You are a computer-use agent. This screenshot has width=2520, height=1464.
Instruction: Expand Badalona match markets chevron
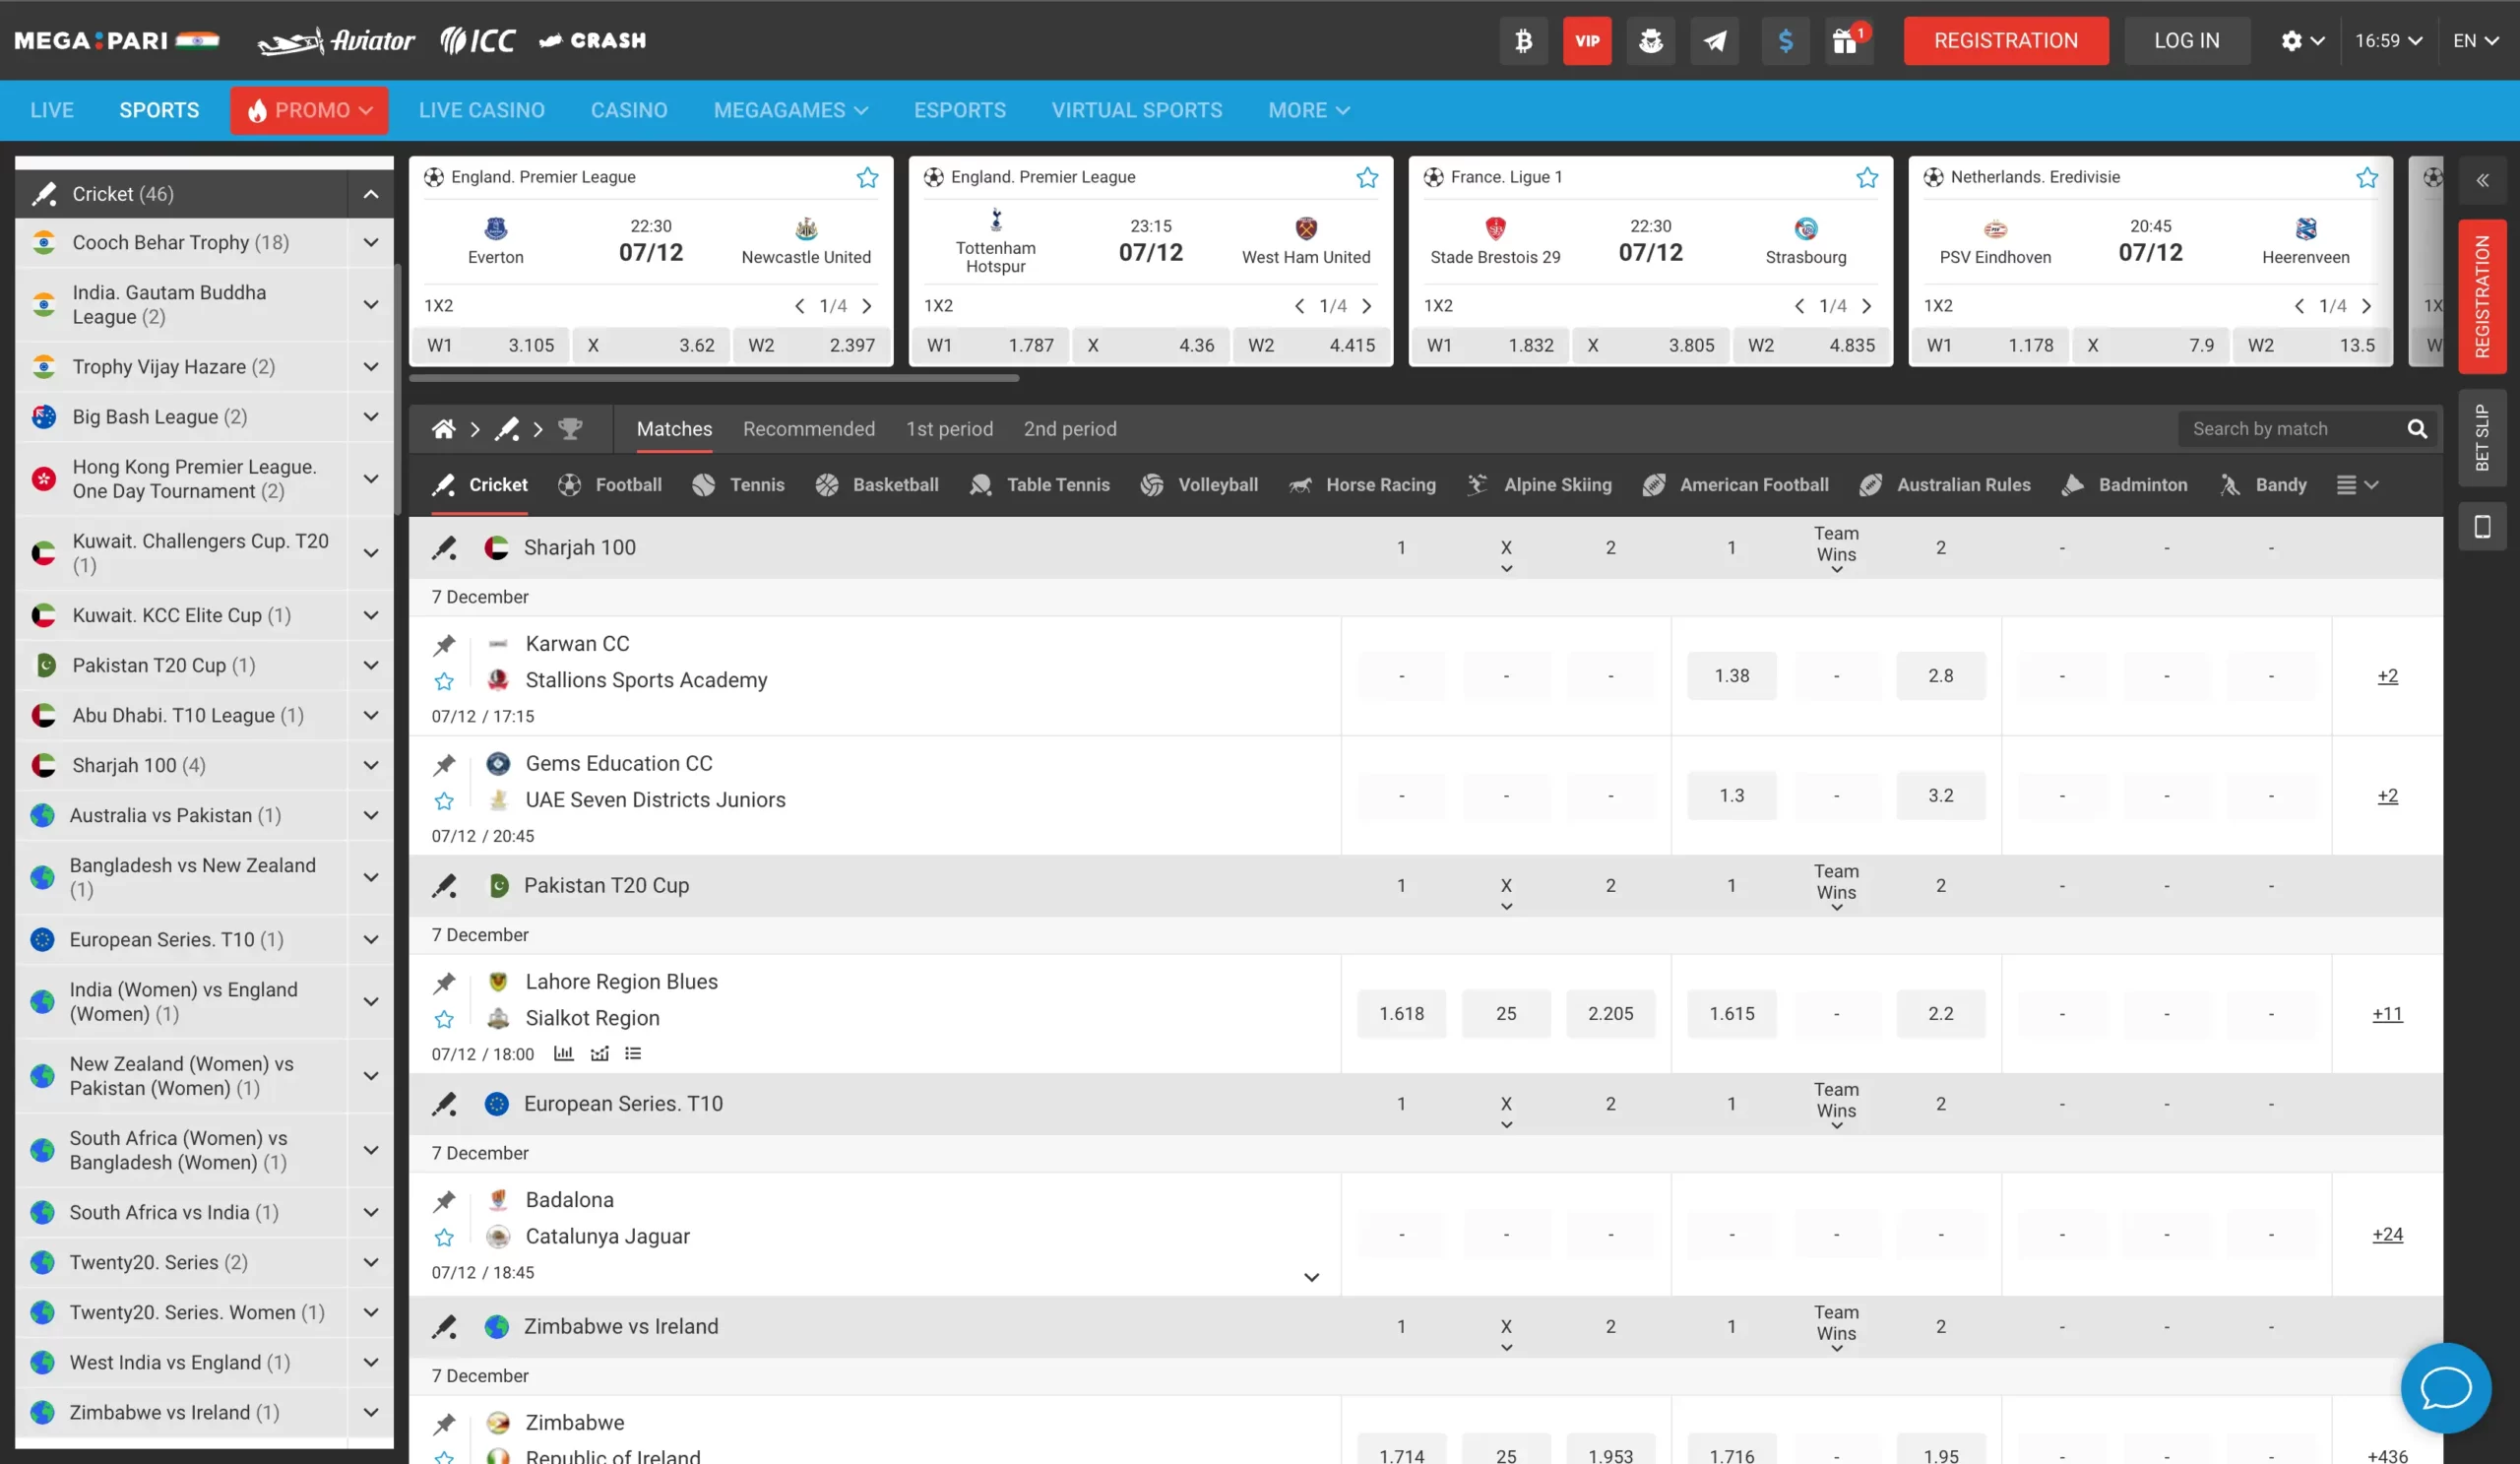pos(1311,1277)
